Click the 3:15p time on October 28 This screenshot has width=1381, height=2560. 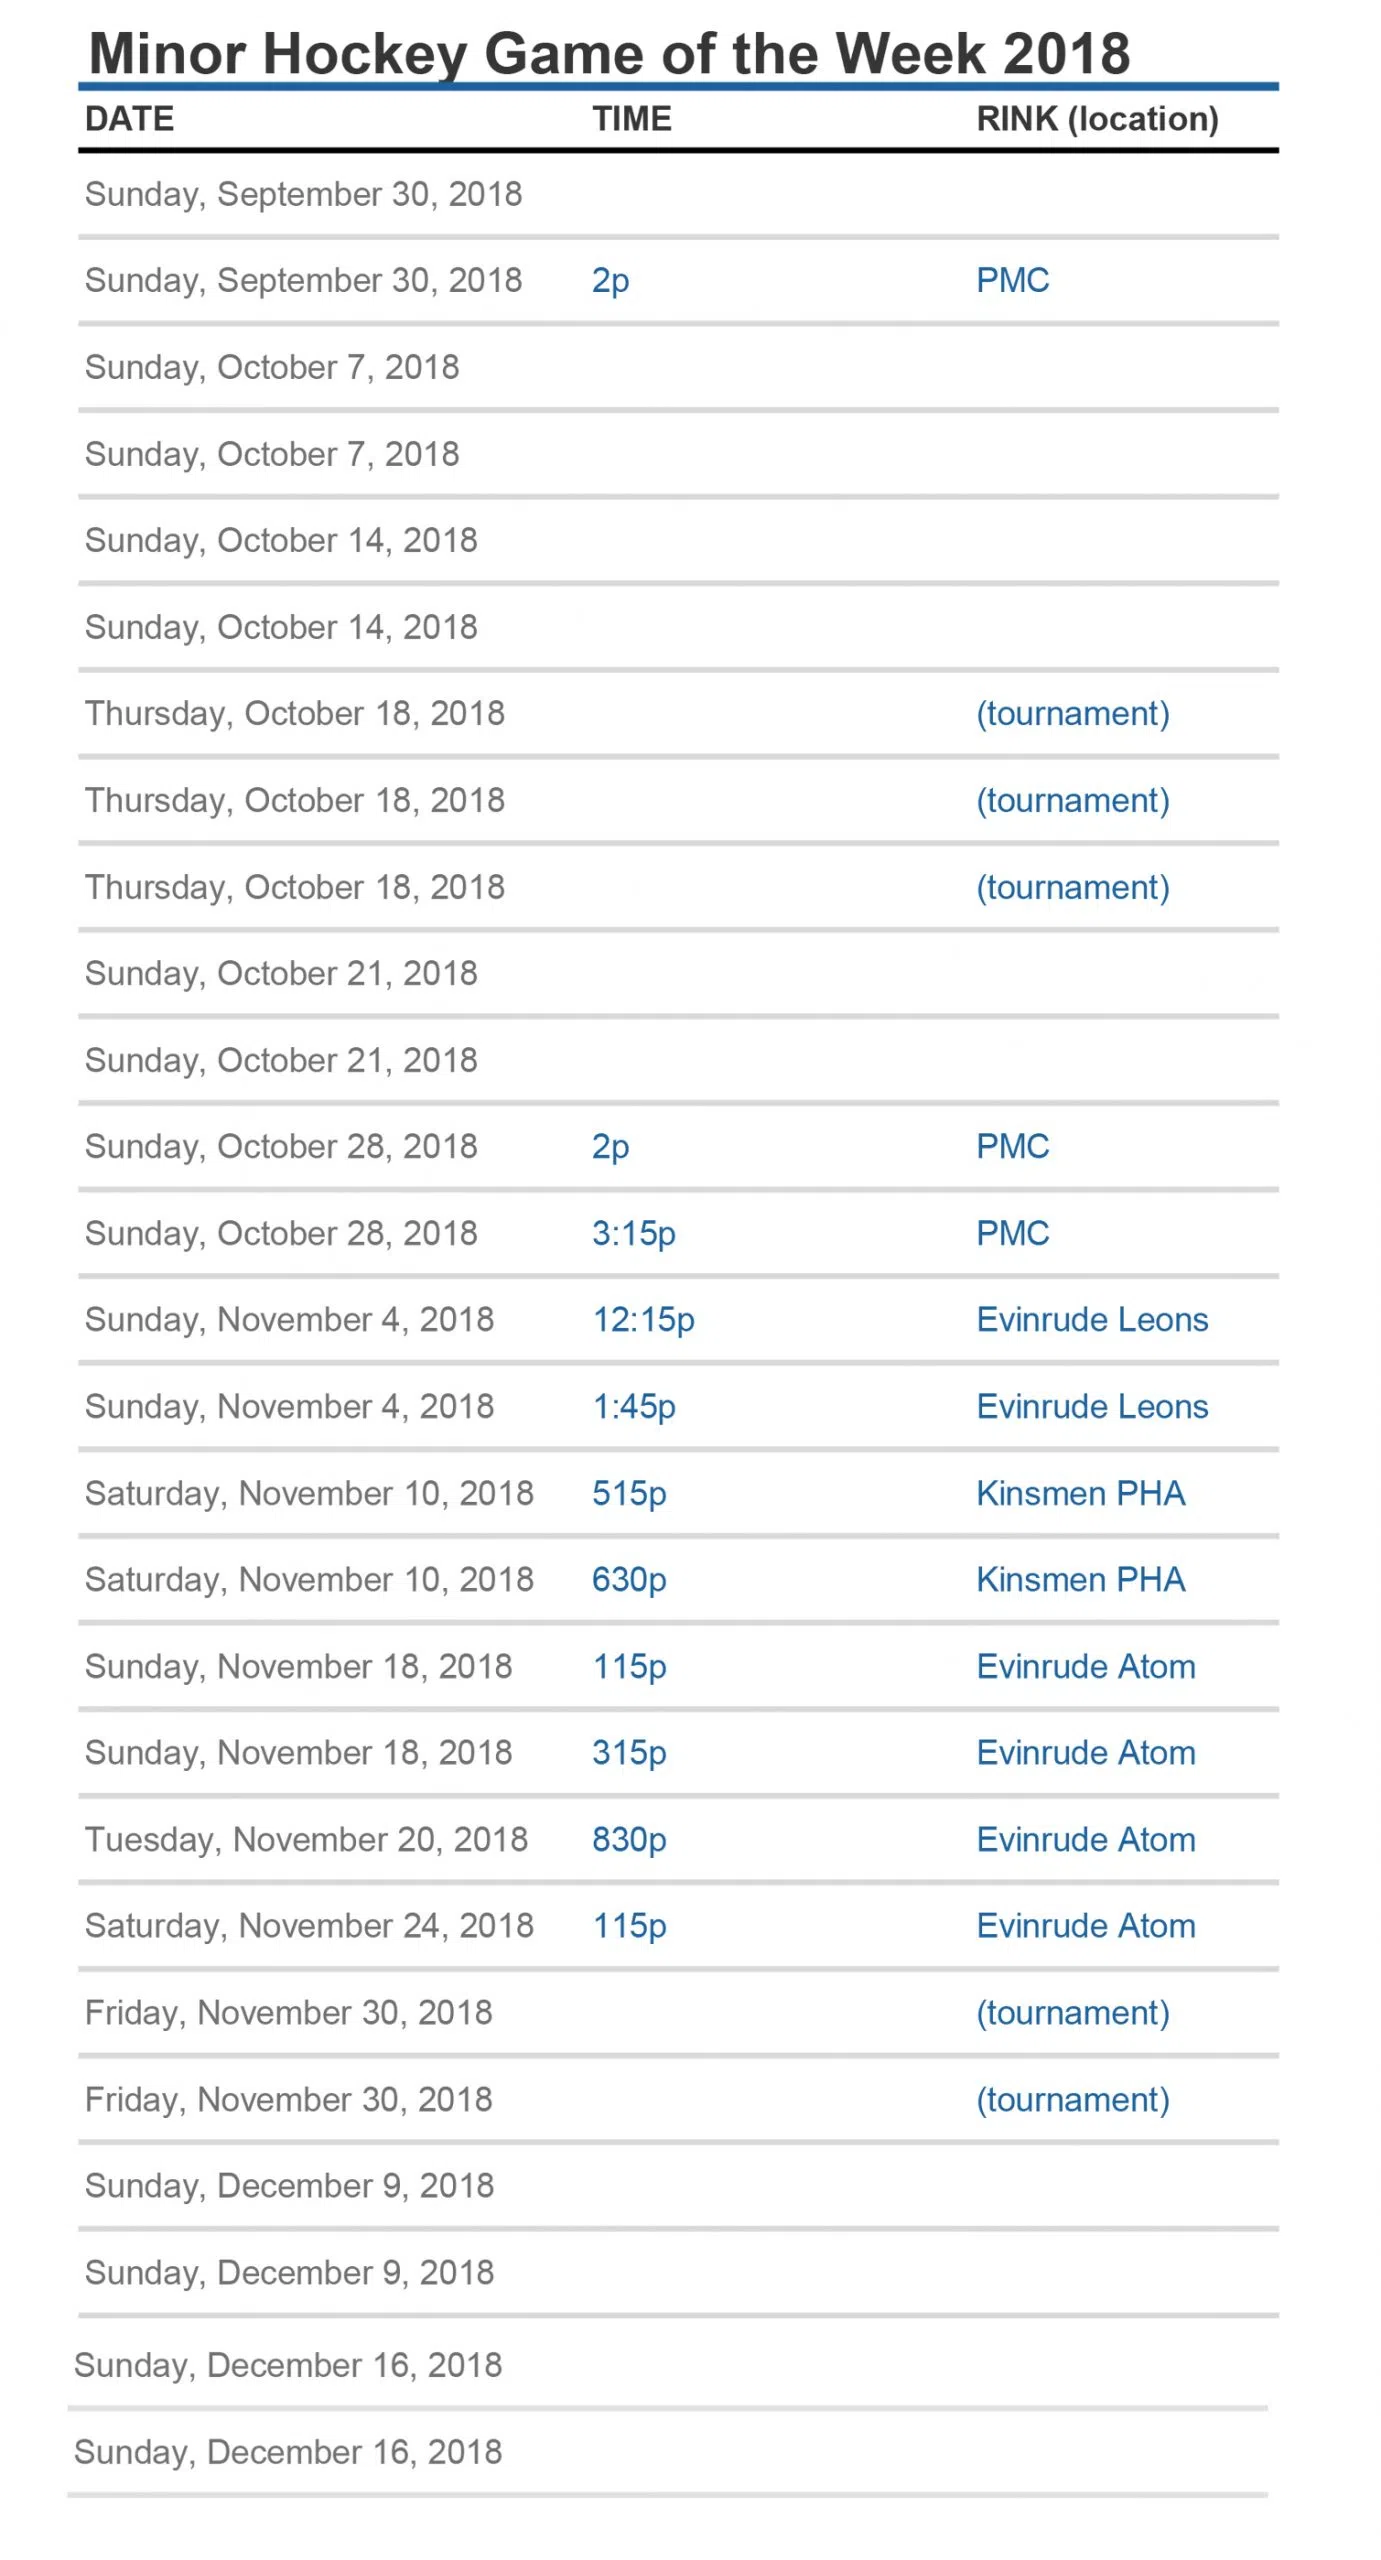(633, 1233)
